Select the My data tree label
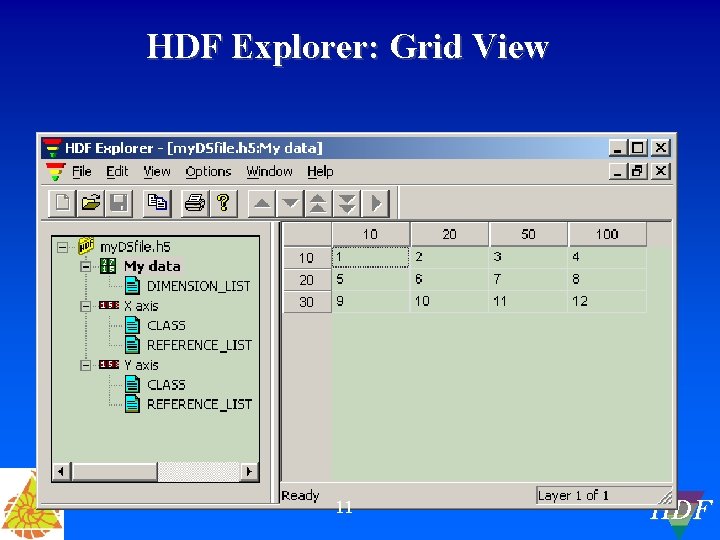 (152, 266)
